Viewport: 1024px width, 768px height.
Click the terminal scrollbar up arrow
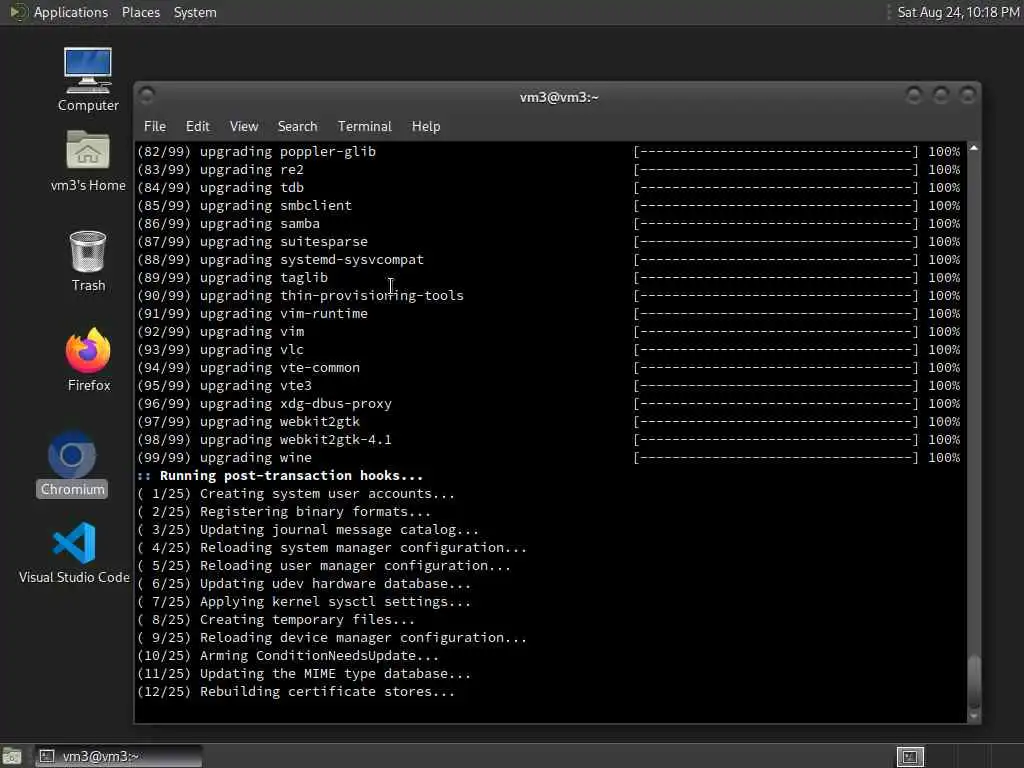[x=974, y=148]
